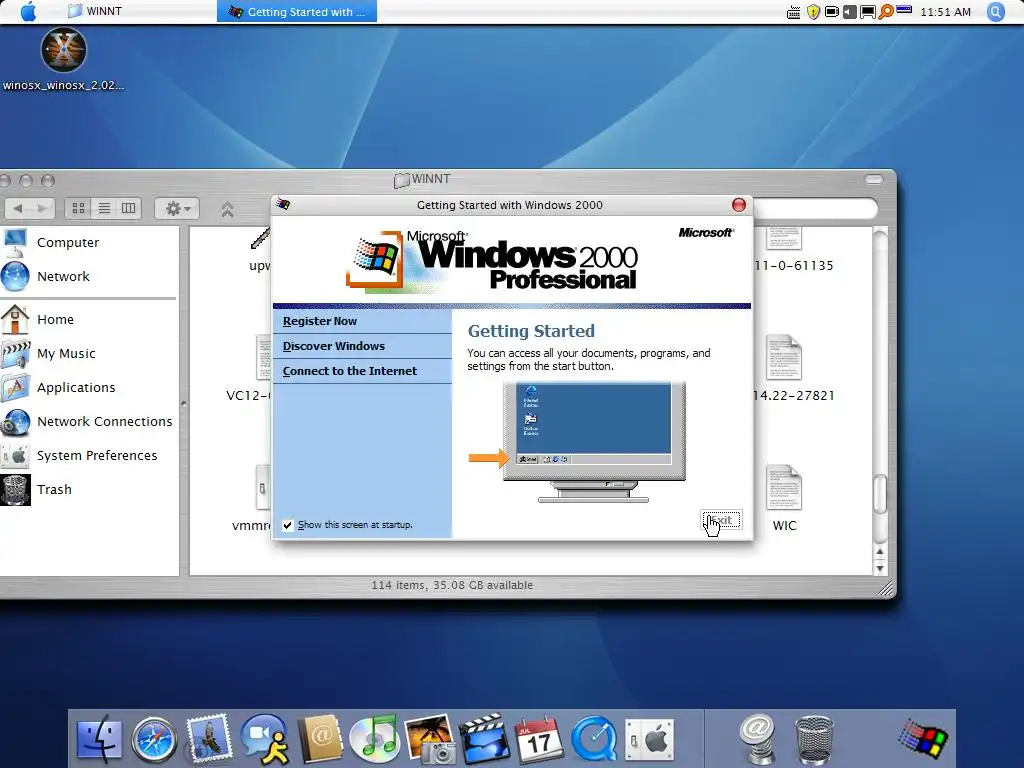
Task: Switch WINNT window to column view
Action: pyautogui.click(x=129, y=208)
